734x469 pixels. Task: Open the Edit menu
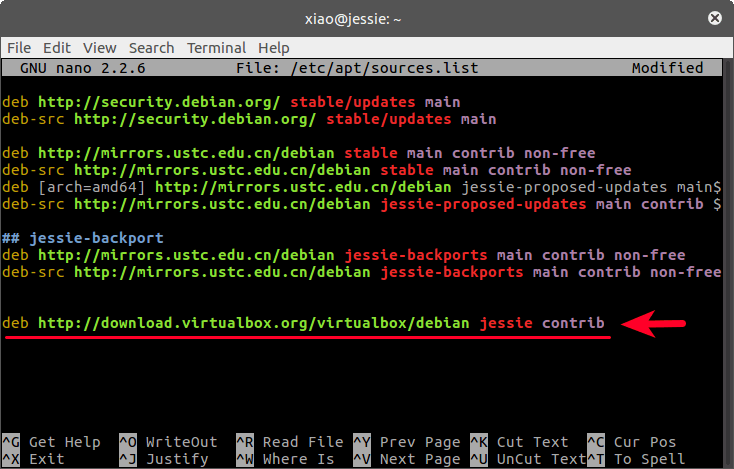coord(57,48)
